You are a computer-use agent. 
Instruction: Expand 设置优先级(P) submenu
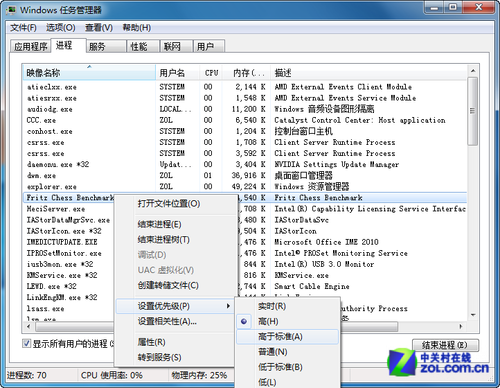tap(175, 306)
